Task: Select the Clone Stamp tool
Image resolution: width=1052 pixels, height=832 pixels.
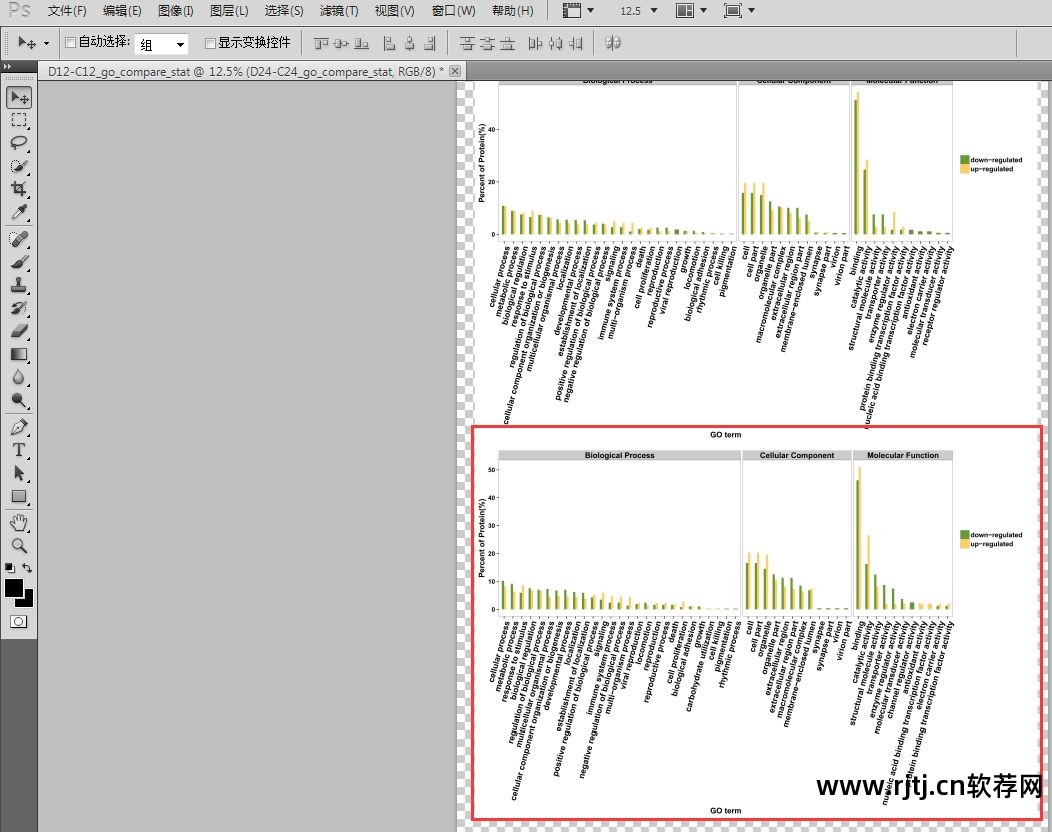Action: [x=19, y=285]
